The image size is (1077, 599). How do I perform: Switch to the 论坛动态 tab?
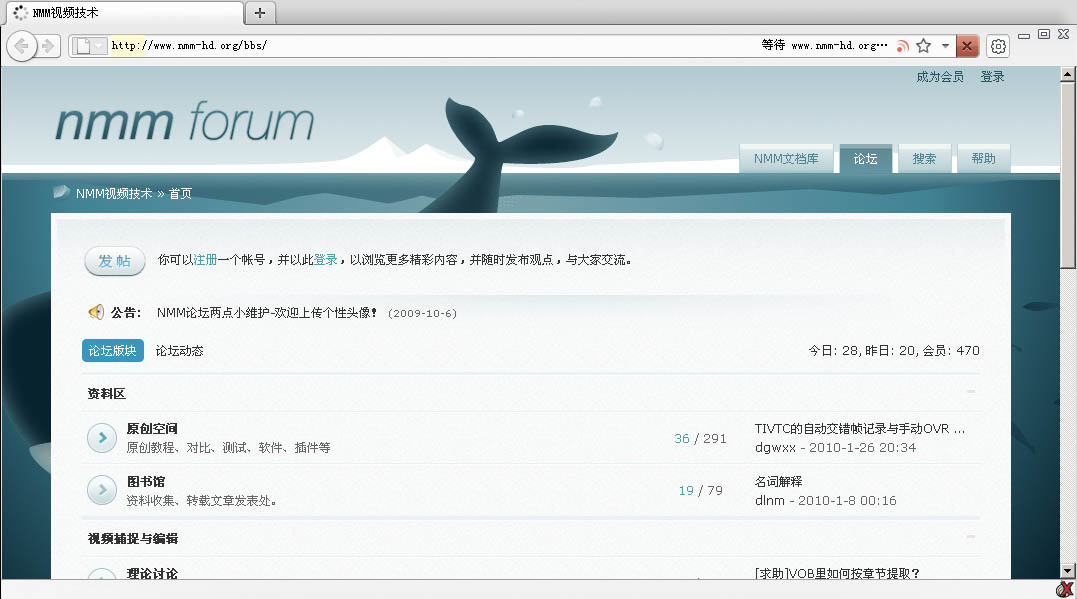point(179,350)
